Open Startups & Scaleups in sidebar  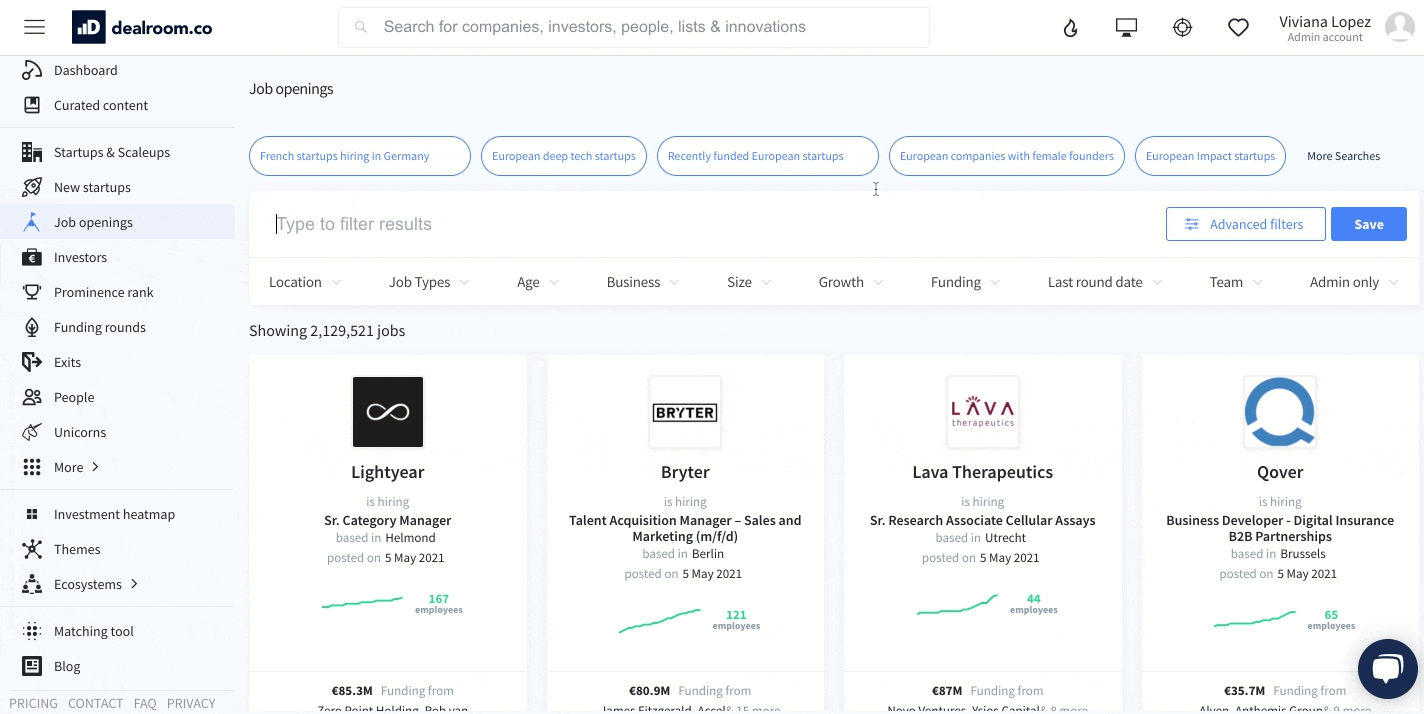point(112,152)
